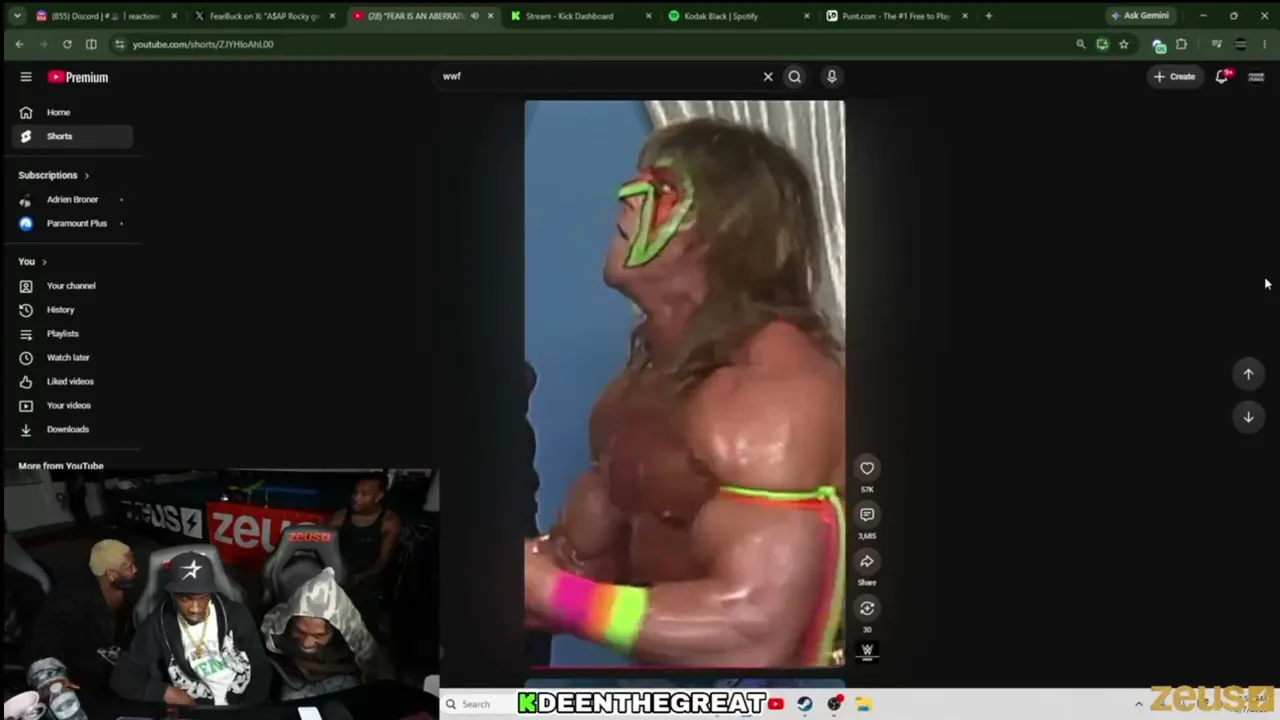Open Your videos
The image size is (1280, 720).
coord(72,405)
